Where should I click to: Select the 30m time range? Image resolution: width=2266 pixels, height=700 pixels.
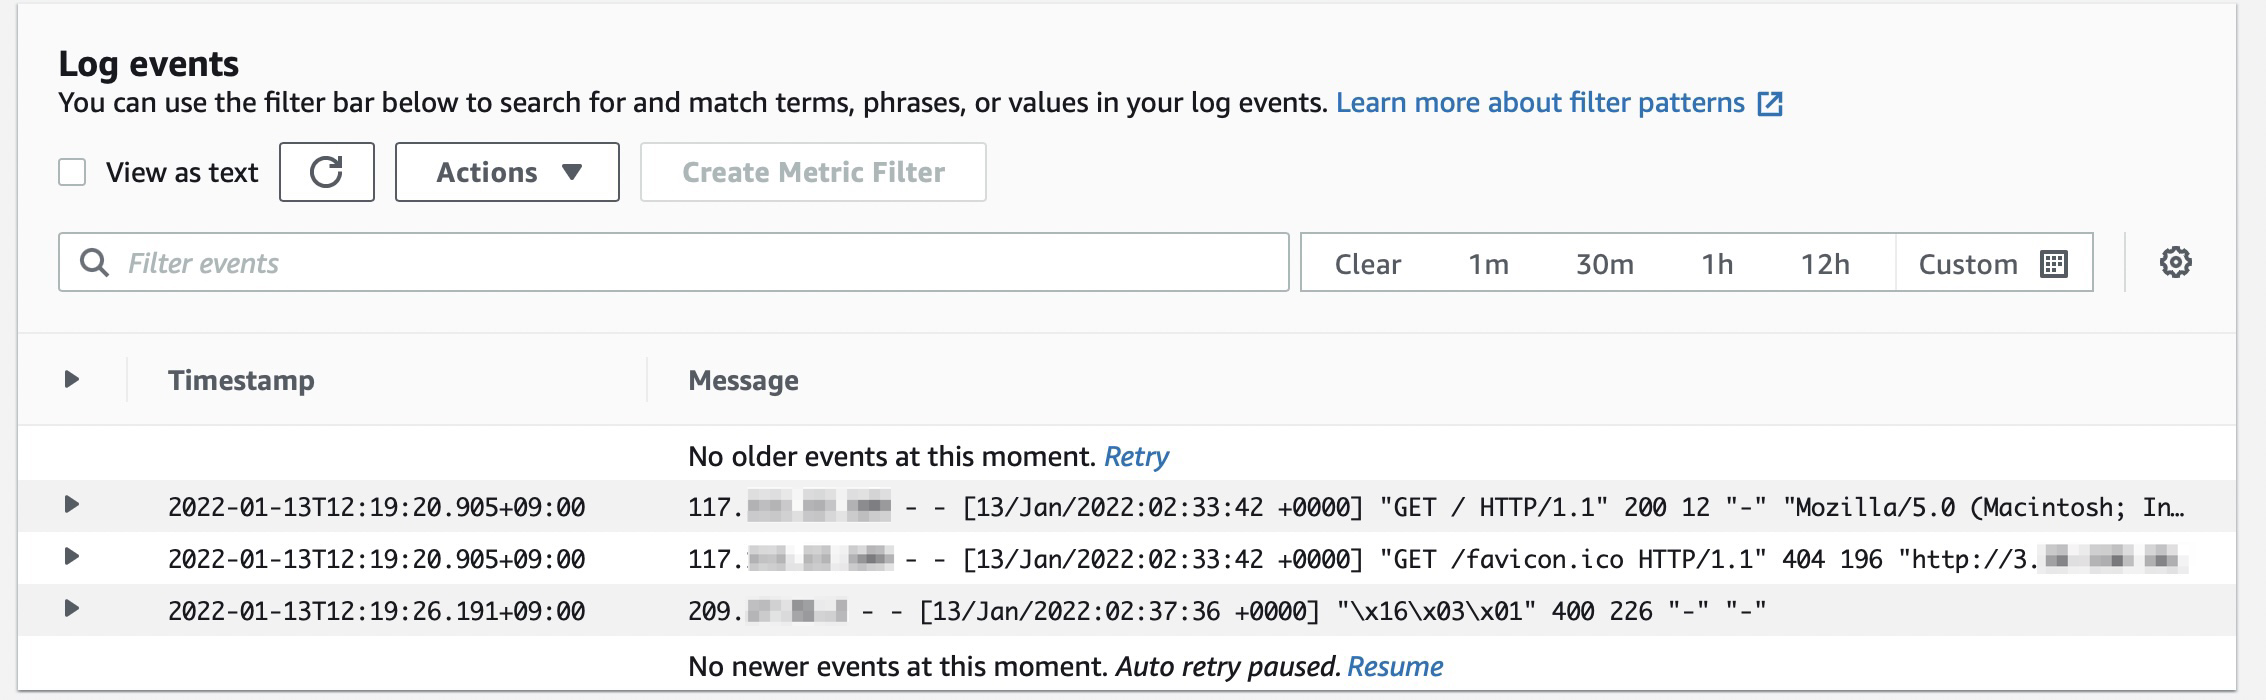(x=1604, y=264)
